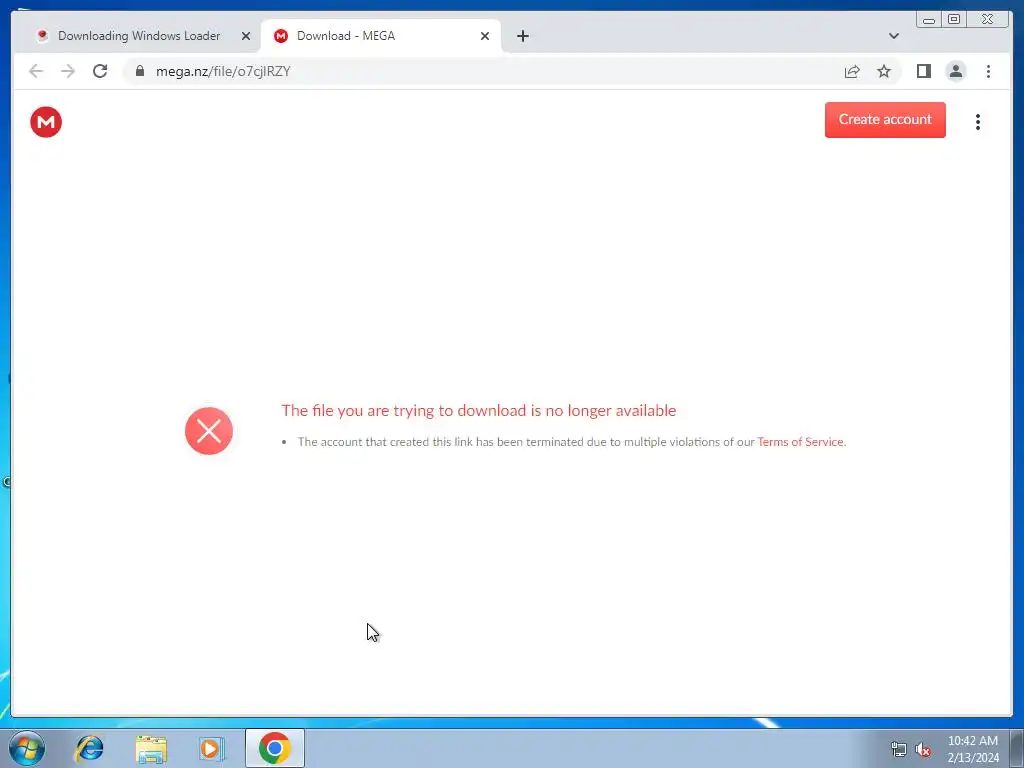Reload the current MEGA page
The image size is (1024, 768).
coord(100,71)
